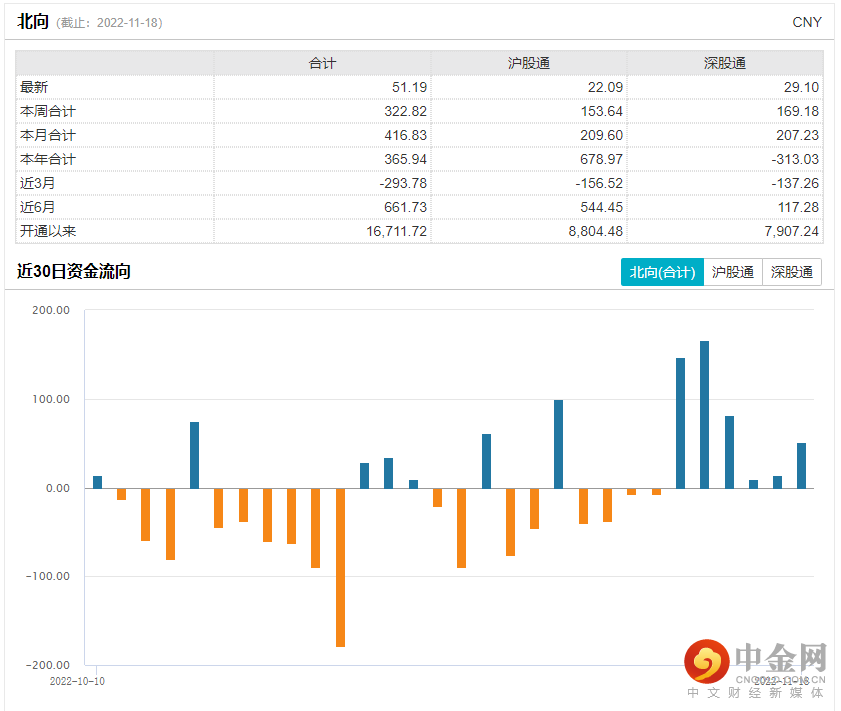The width and height of the screenshot is (841, 711).
Task: Click the 深股通 column header in the table
Action: coord(725,63)
